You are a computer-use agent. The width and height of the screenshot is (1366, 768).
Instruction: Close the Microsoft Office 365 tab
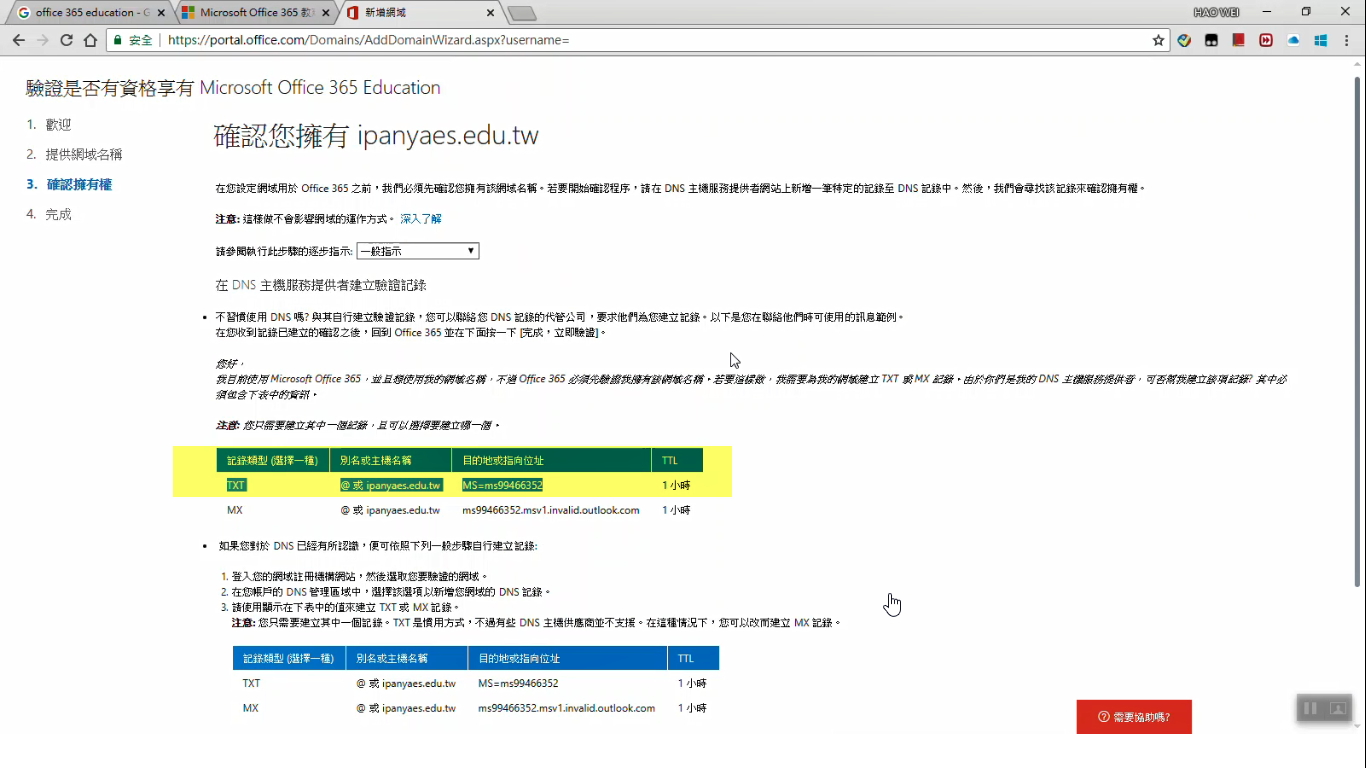[x=326, y=13]
